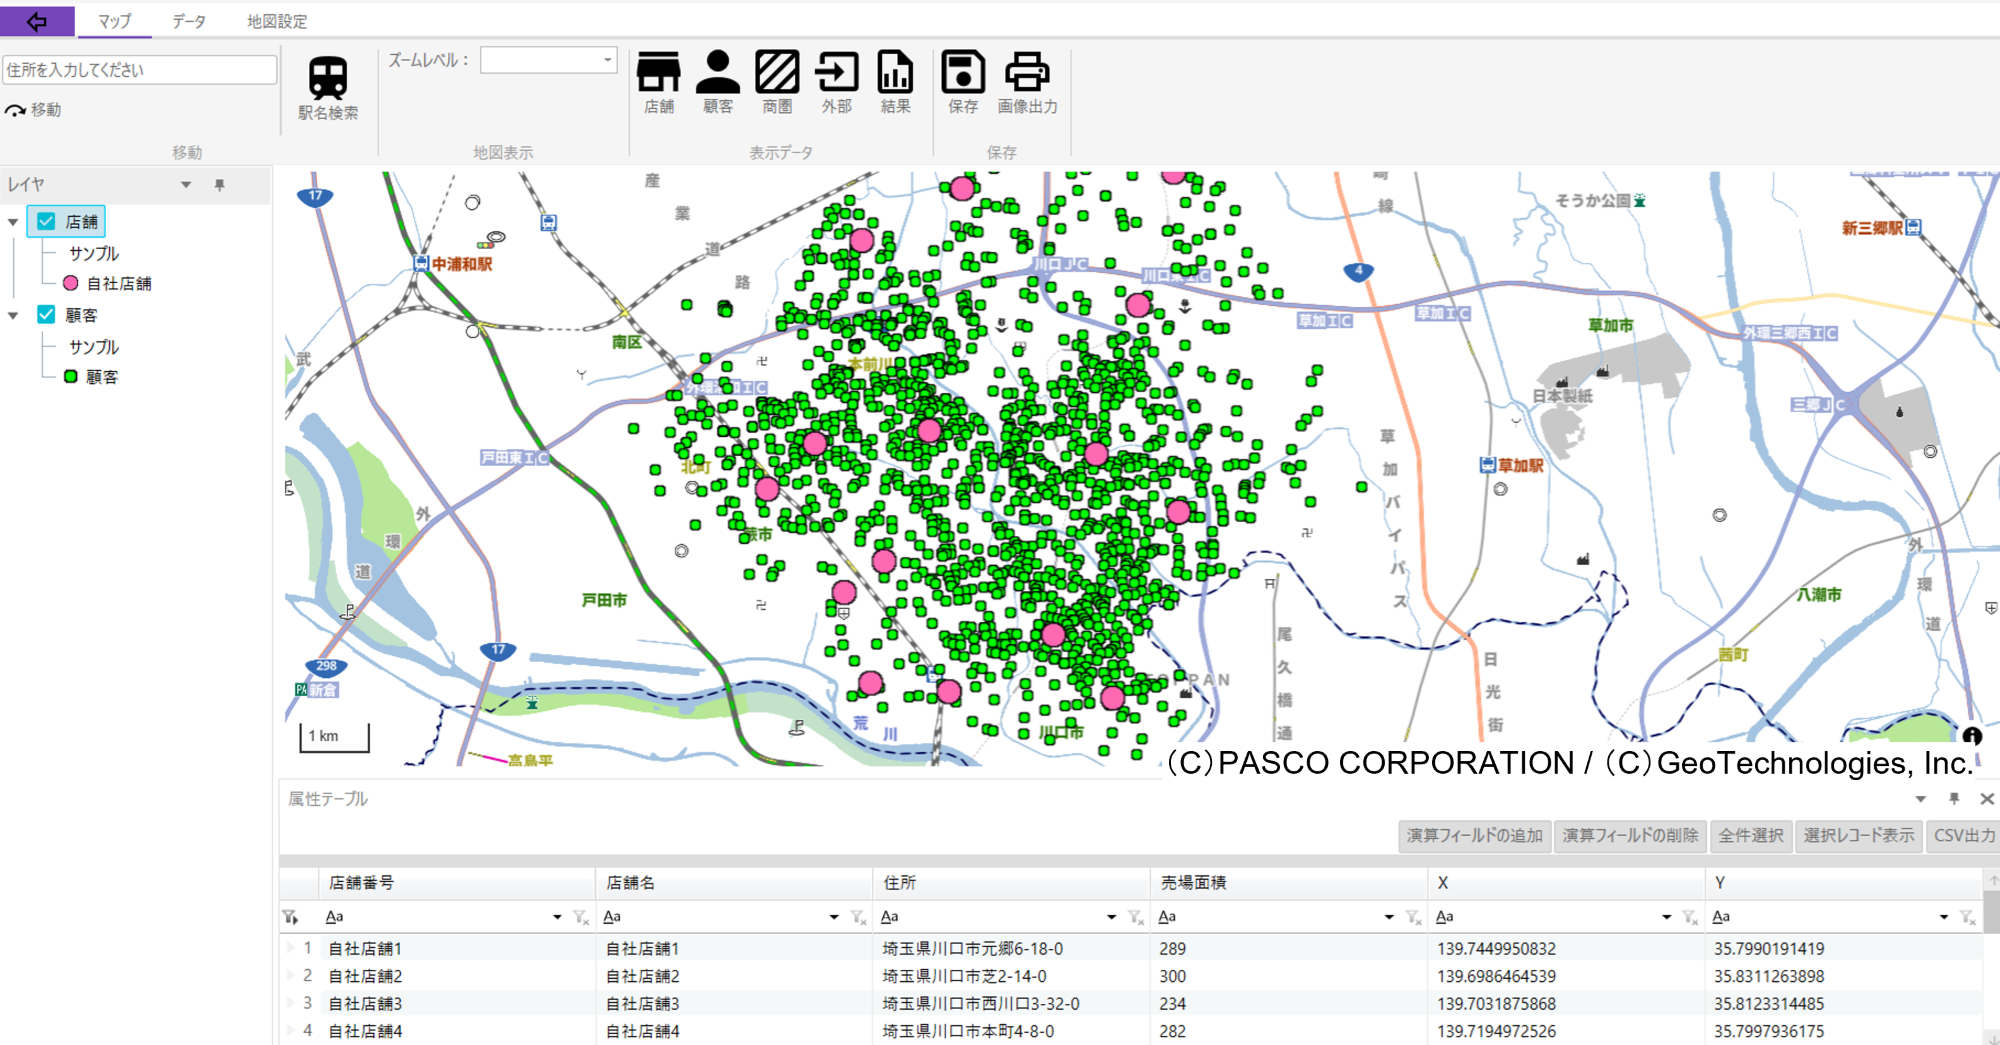Click the station name search train icon
The width and height of the screenshot is (2000, 1045).
(x=327, y=78)
